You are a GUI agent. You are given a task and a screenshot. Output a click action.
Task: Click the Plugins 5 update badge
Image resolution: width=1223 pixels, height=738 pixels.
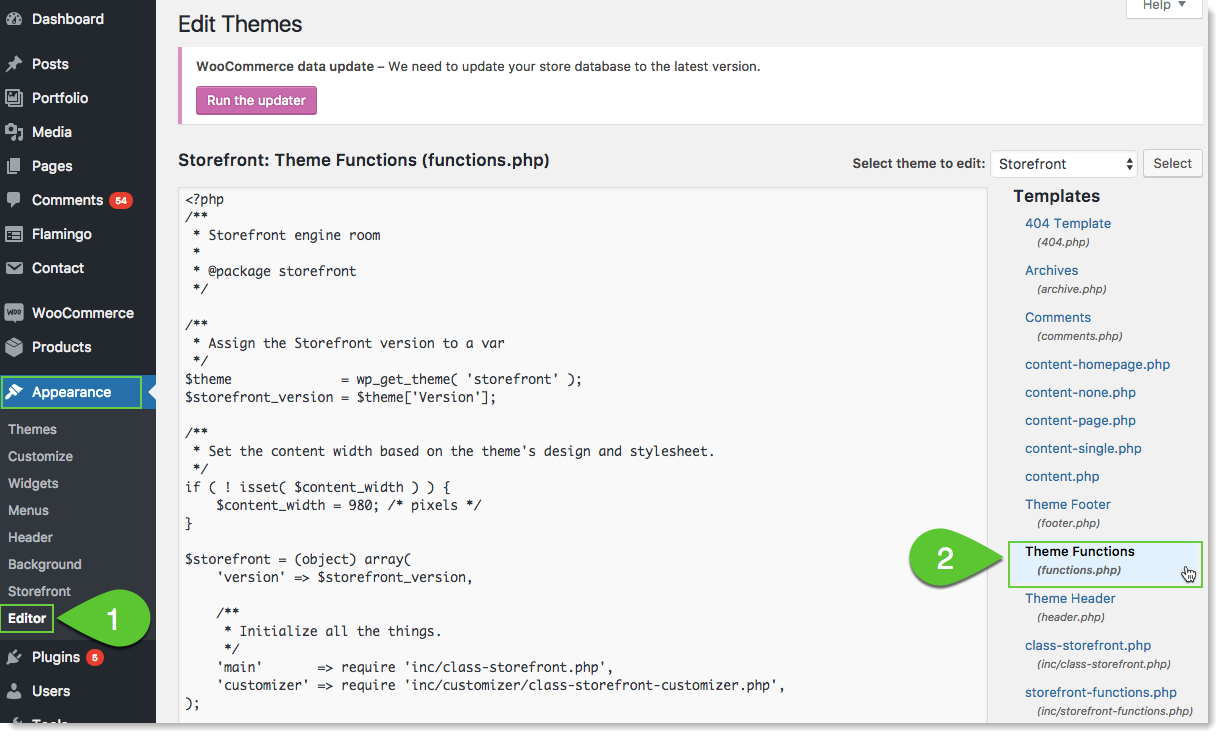(94, 657)
